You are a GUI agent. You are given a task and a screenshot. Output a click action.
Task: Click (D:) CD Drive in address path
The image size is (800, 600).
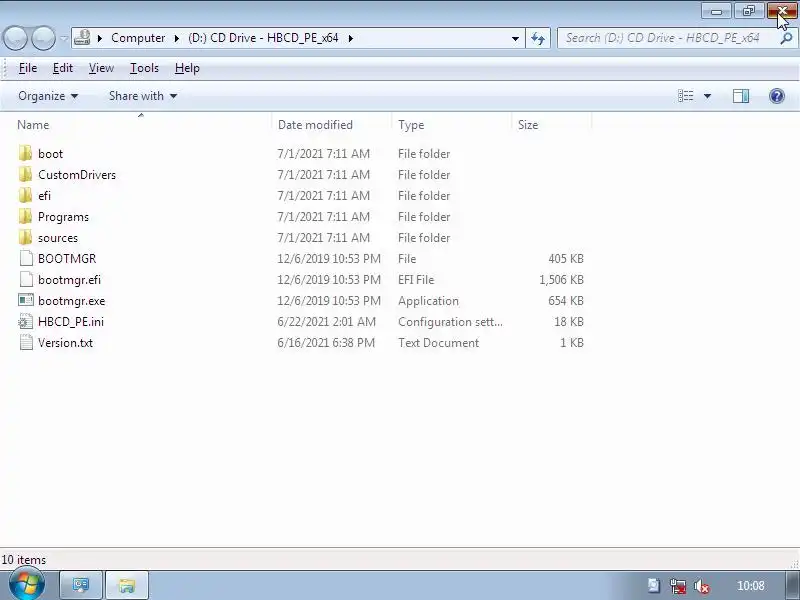263,38
